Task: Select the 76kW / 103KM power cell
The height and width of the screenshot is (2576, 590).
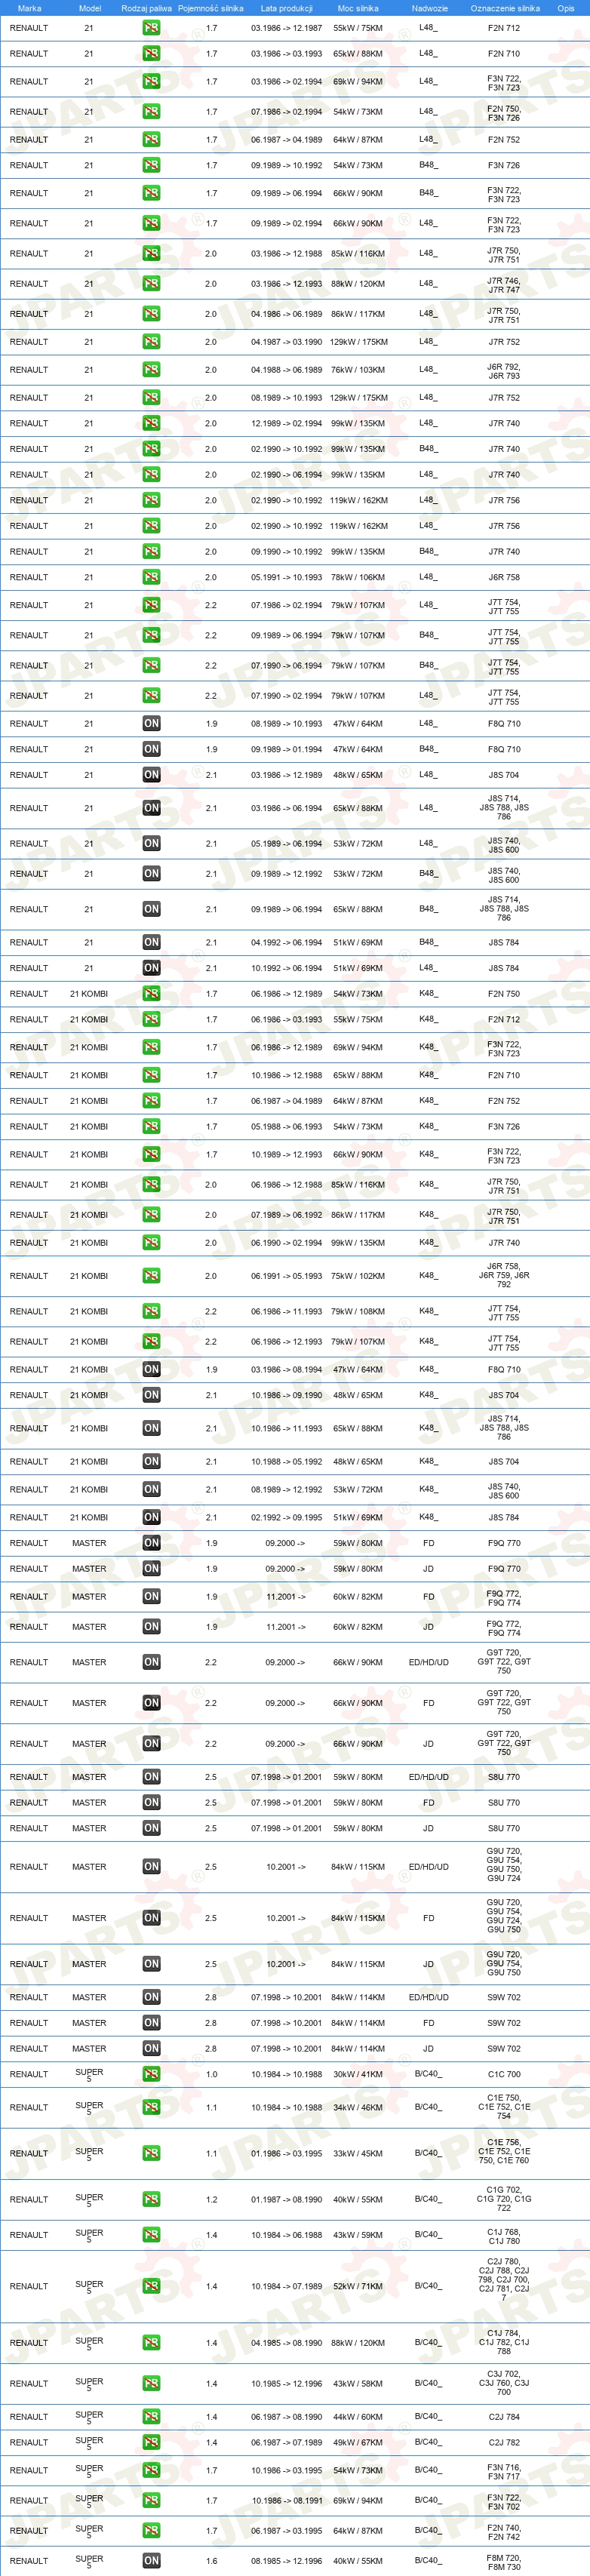Action: 358,370
